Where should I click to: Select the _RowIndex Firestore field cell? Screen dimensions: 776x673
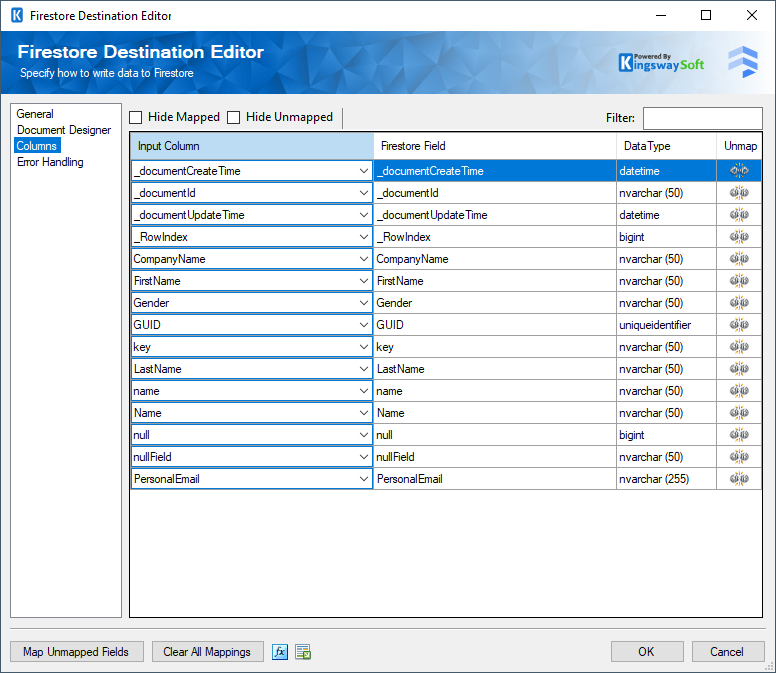pyautogui.click(x=495, y=237)
